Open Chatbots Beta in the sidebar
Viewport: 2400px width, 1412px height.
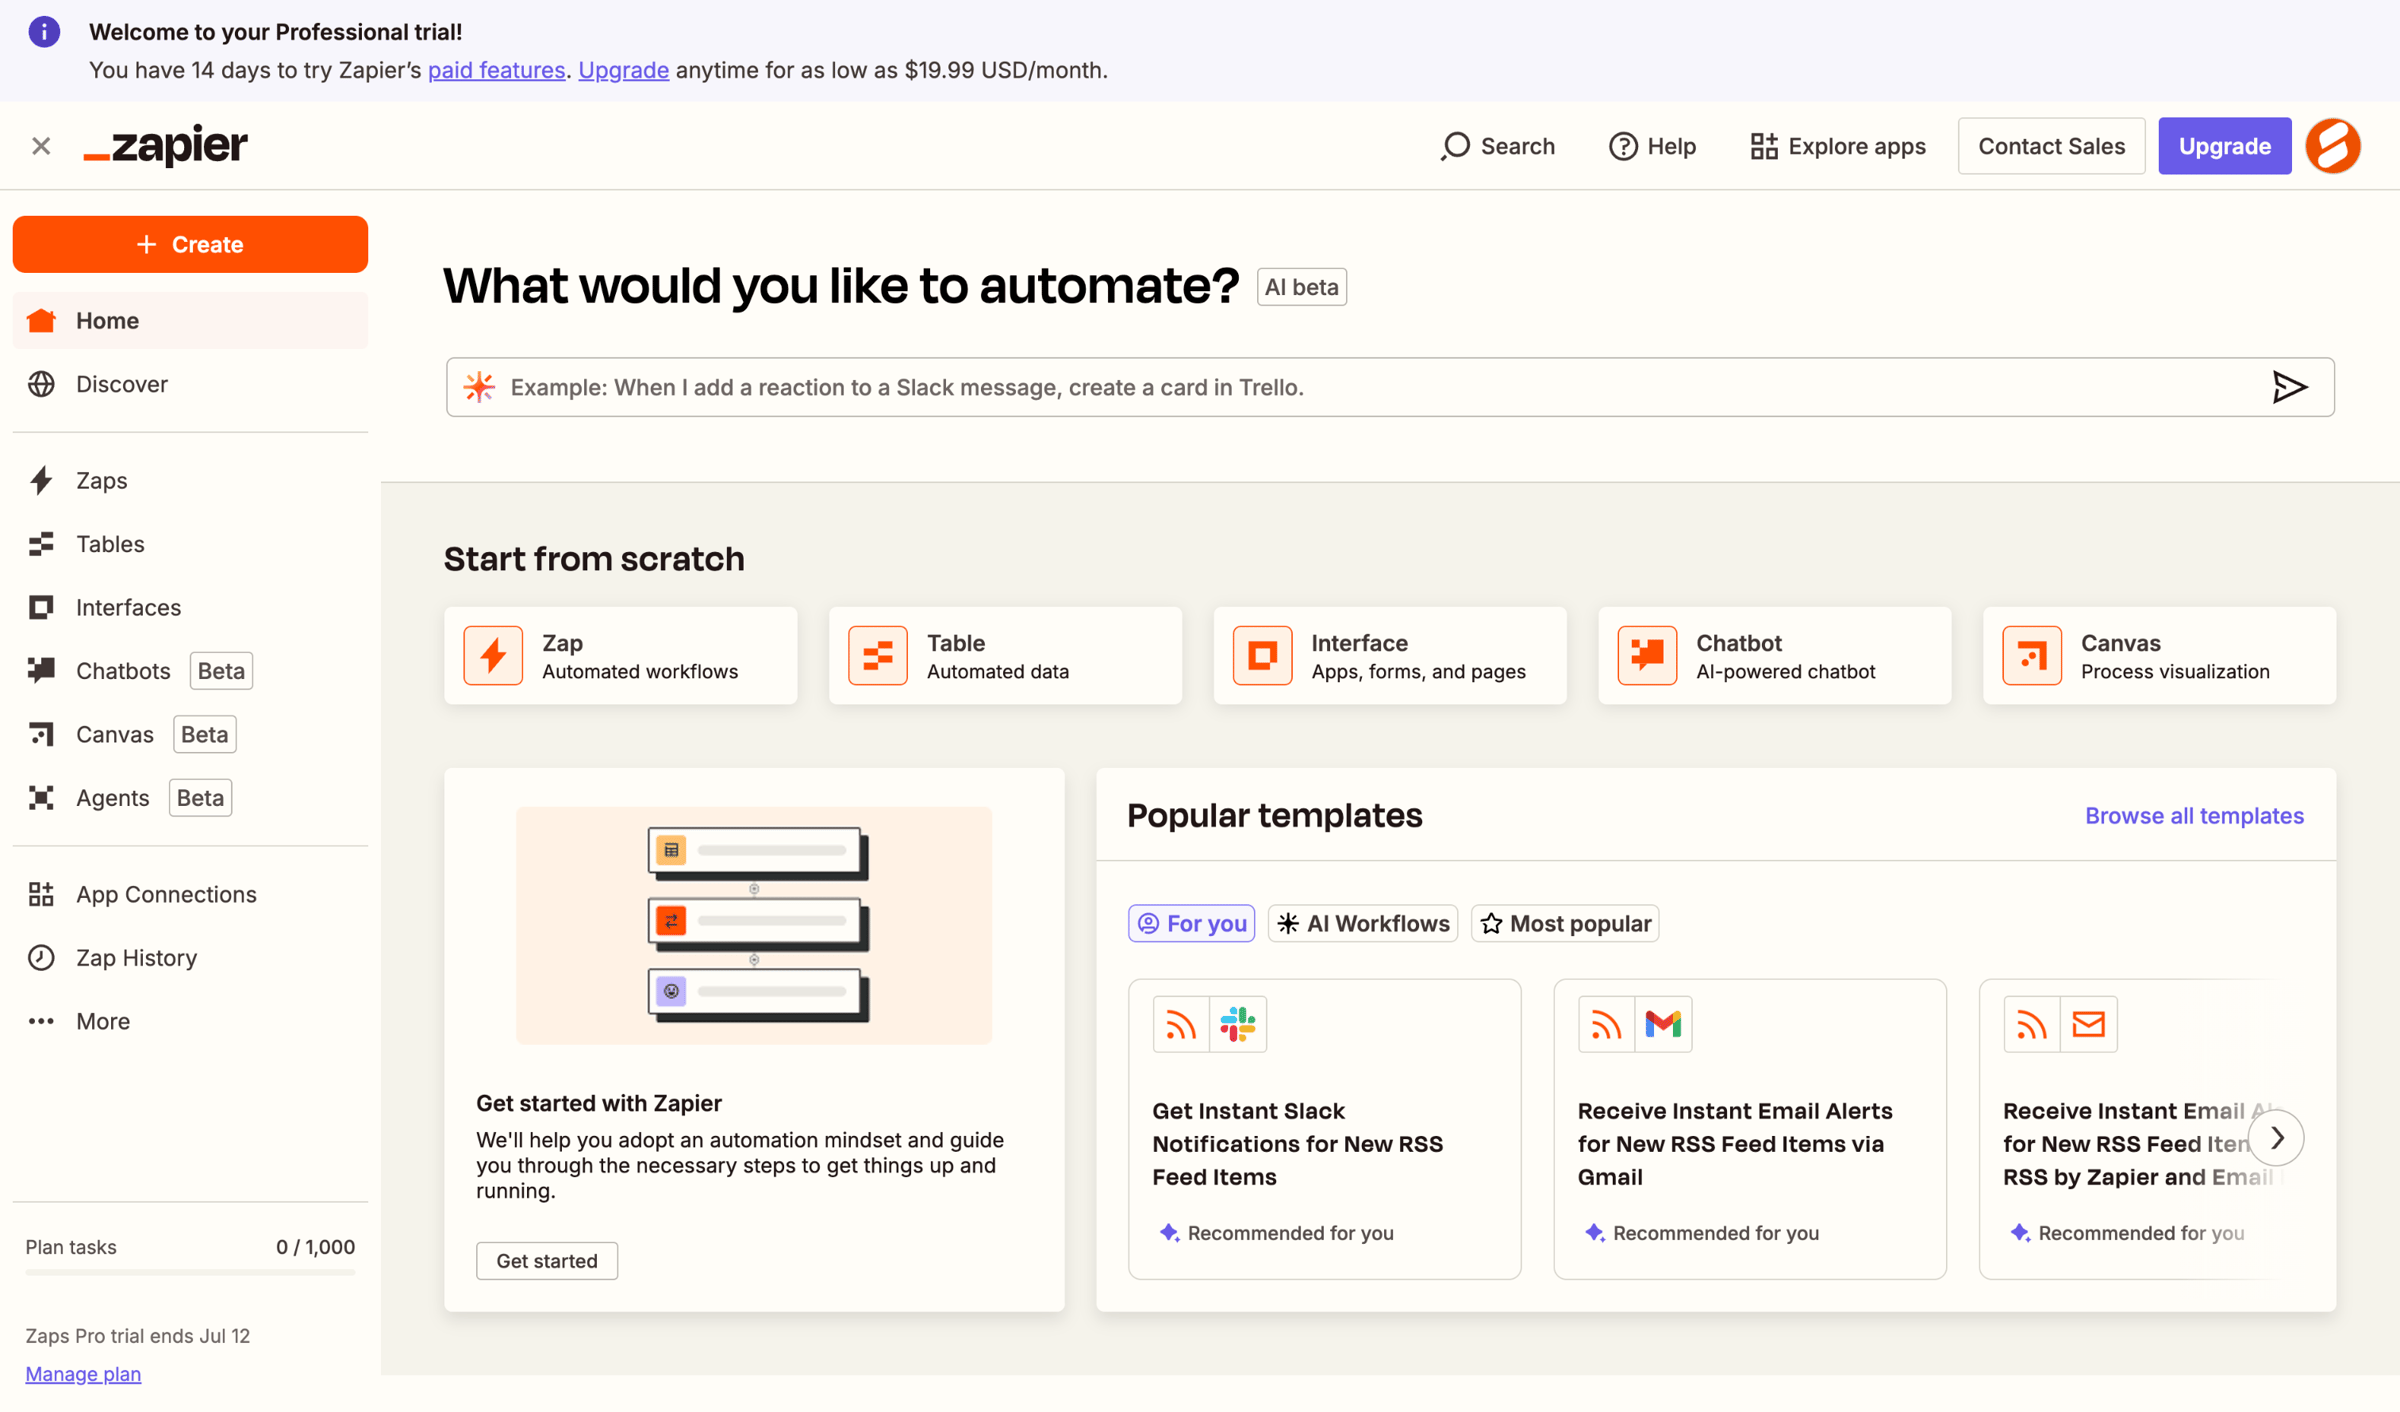[x=190, y=671]
